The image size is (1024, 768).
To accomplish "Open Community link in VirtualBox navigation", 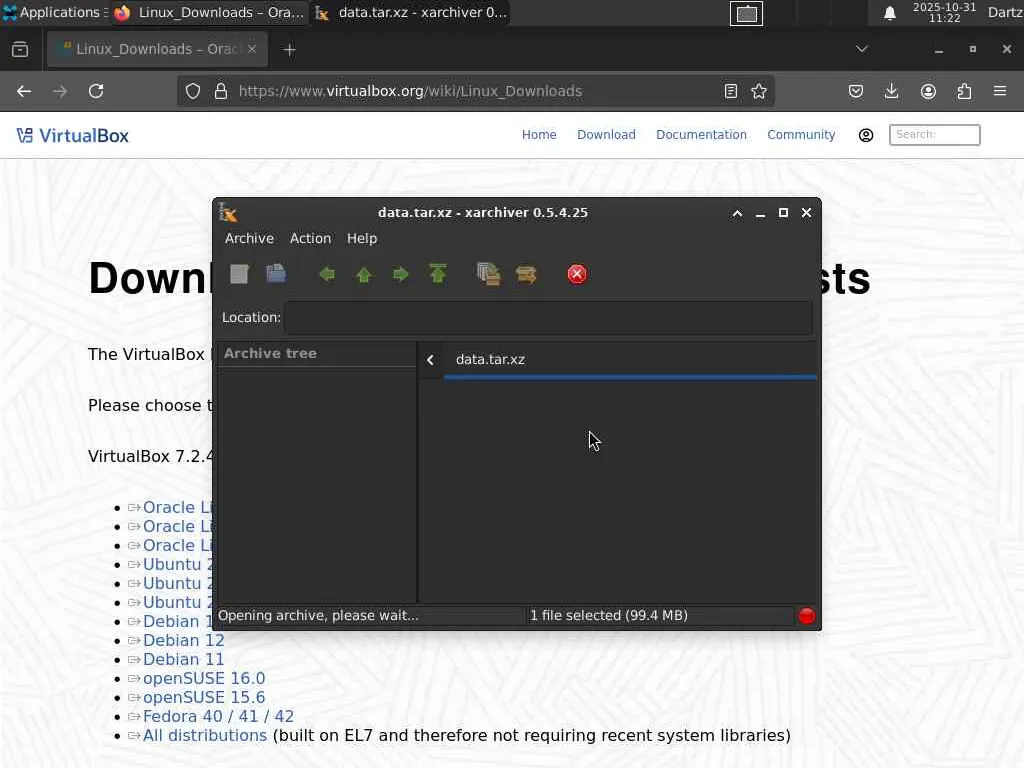I will (801, 135).
